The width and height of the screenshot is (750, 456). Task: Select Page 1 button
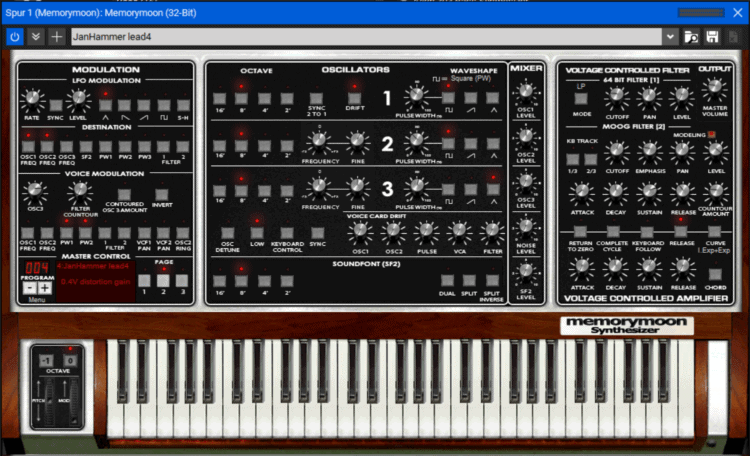click(x=144, y=280)
